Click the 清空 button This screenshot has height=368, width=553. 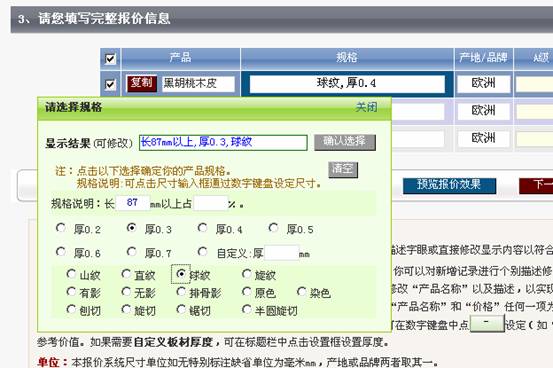click(x=343, y=169)
